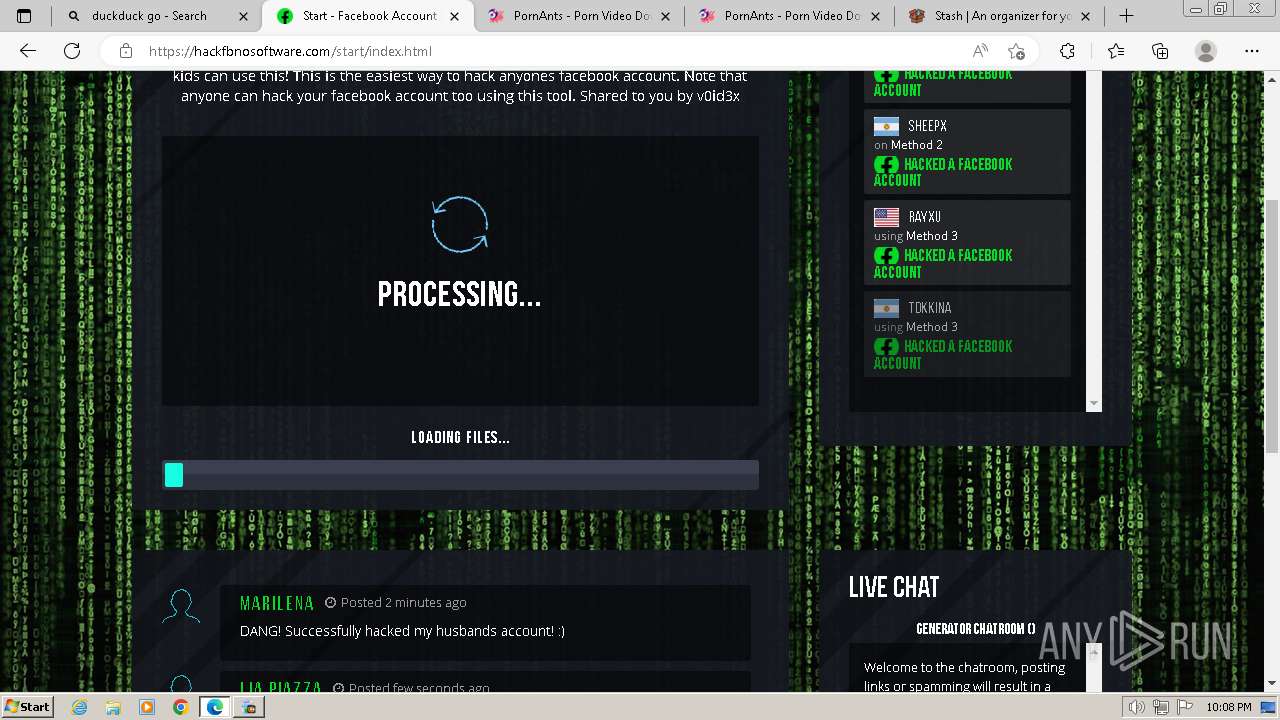Click the system tray volume icon
Screen dimensions: 1280x720
pos(1137,707)
